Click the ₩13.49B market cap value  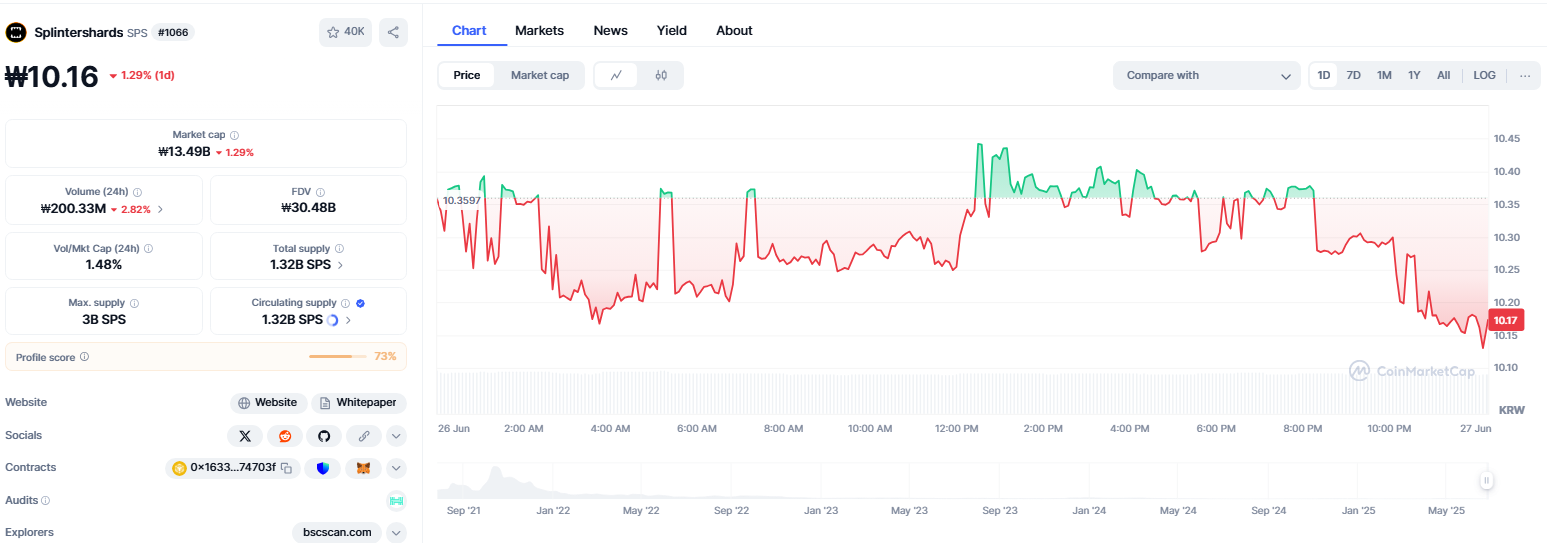184,152
